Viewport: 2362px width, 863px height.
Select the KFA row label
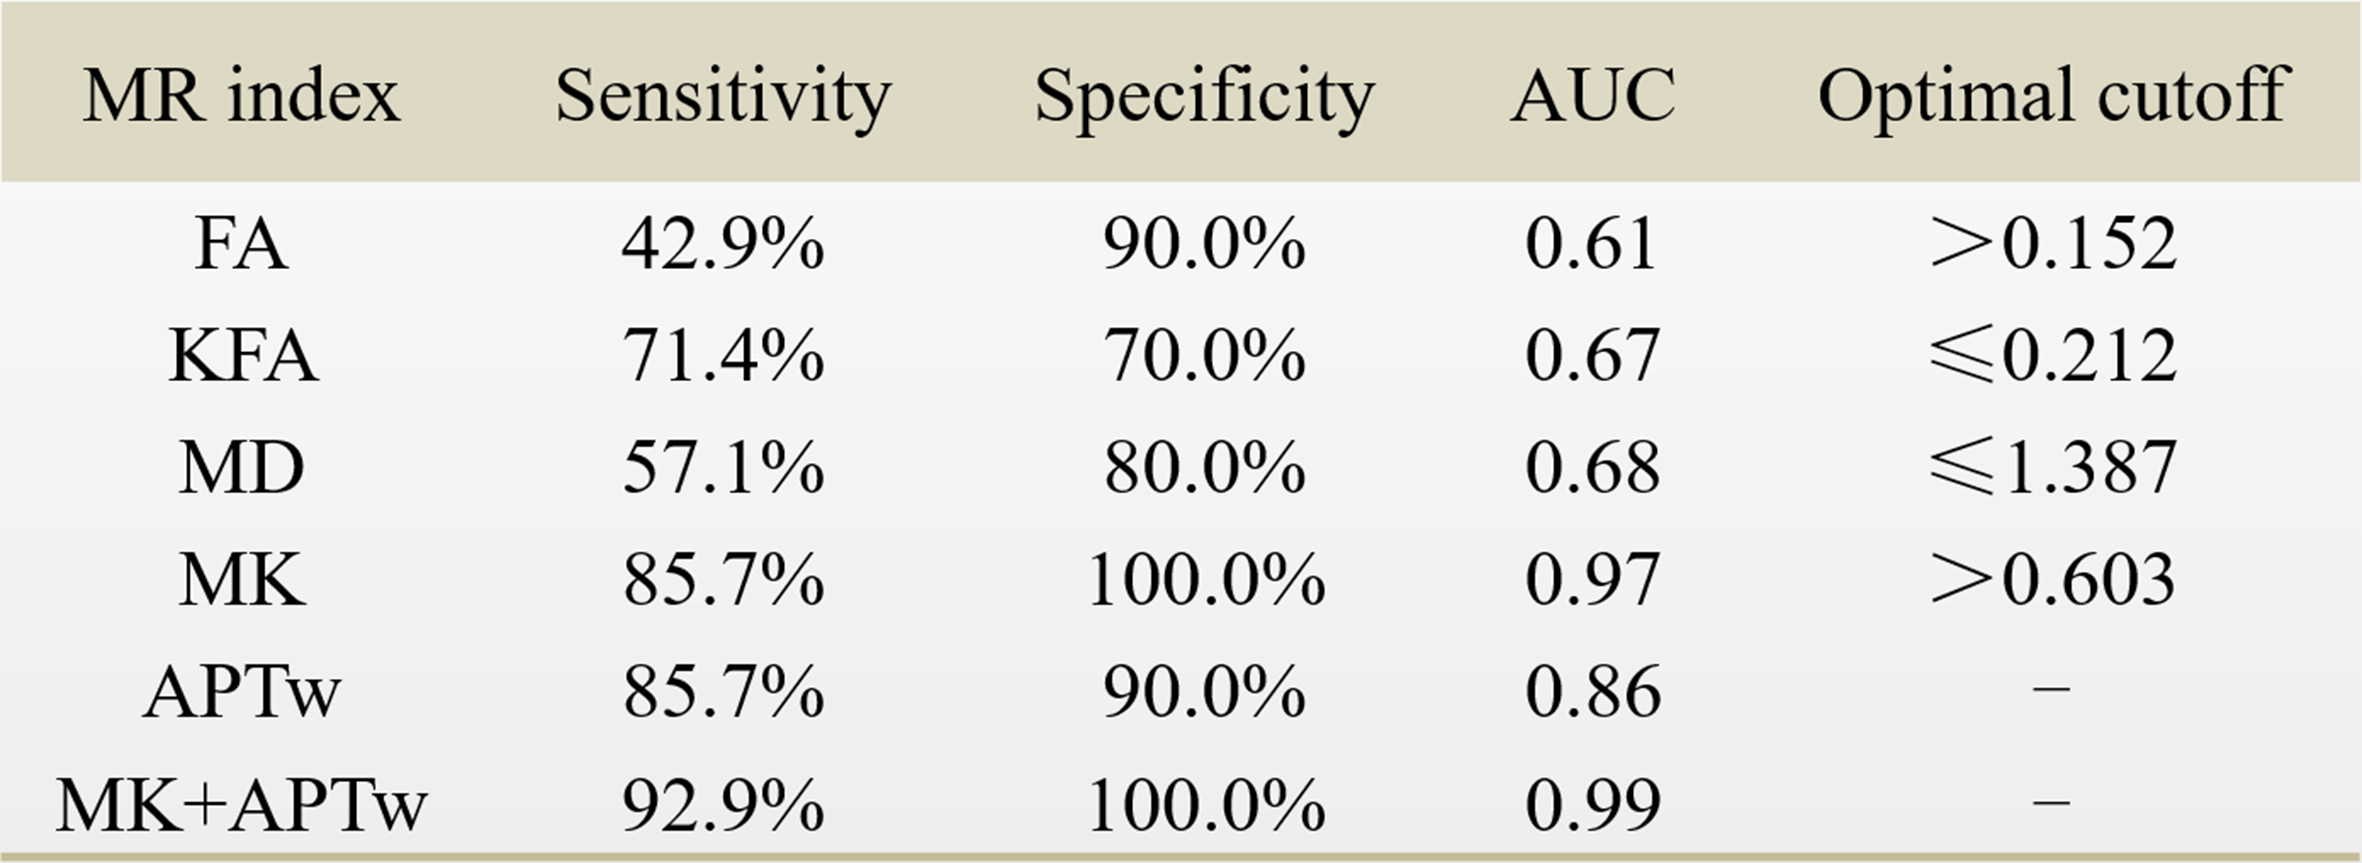[243, 356]
